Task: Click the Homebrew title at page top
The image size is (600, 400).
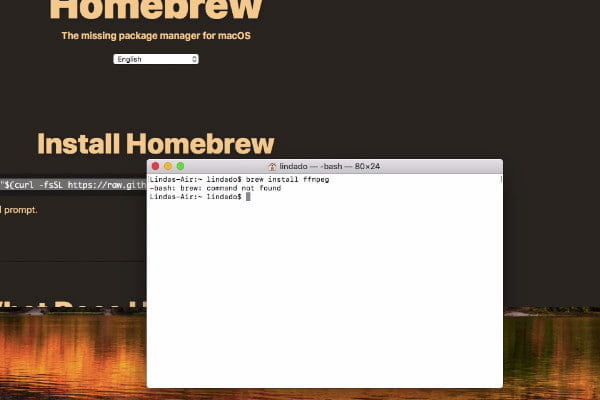Action: click(156, 9)
